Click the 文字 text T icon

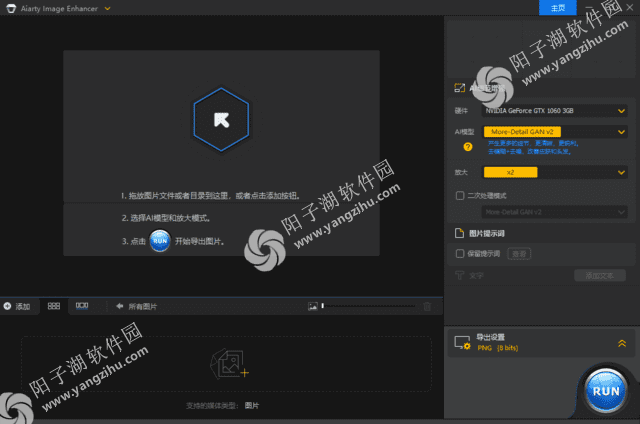coord(460,275)
